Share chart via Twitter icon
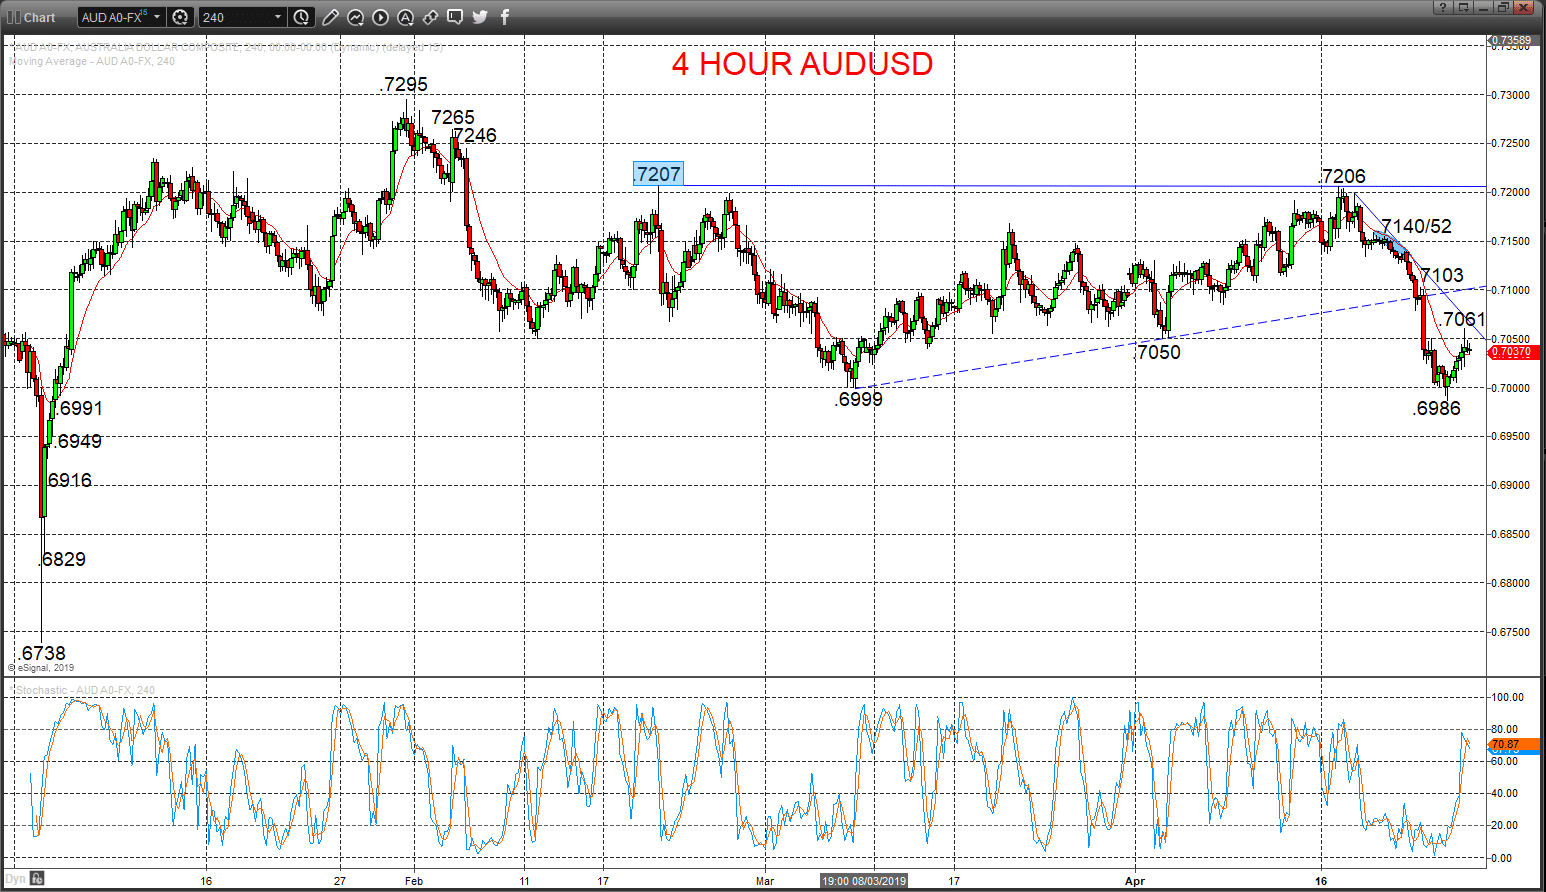Image resolution: width=1546 pixels, height=892 pixels. tap(480, 17)
